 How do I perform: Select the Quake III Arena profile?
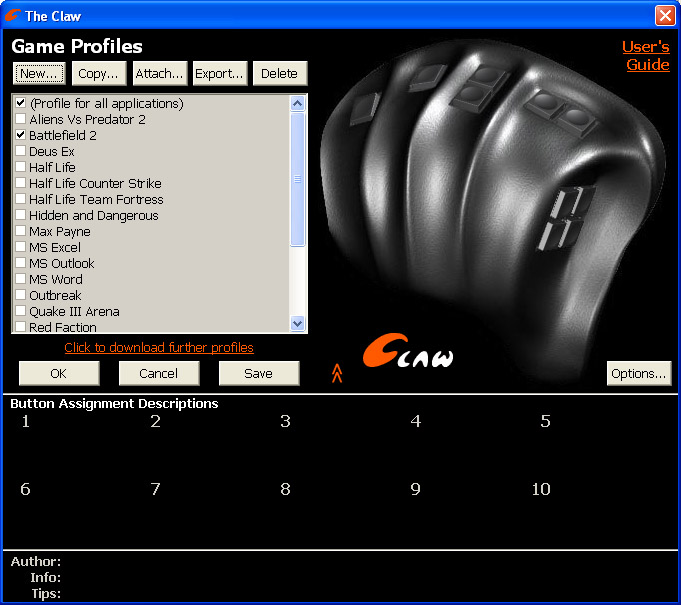[74, 311]
